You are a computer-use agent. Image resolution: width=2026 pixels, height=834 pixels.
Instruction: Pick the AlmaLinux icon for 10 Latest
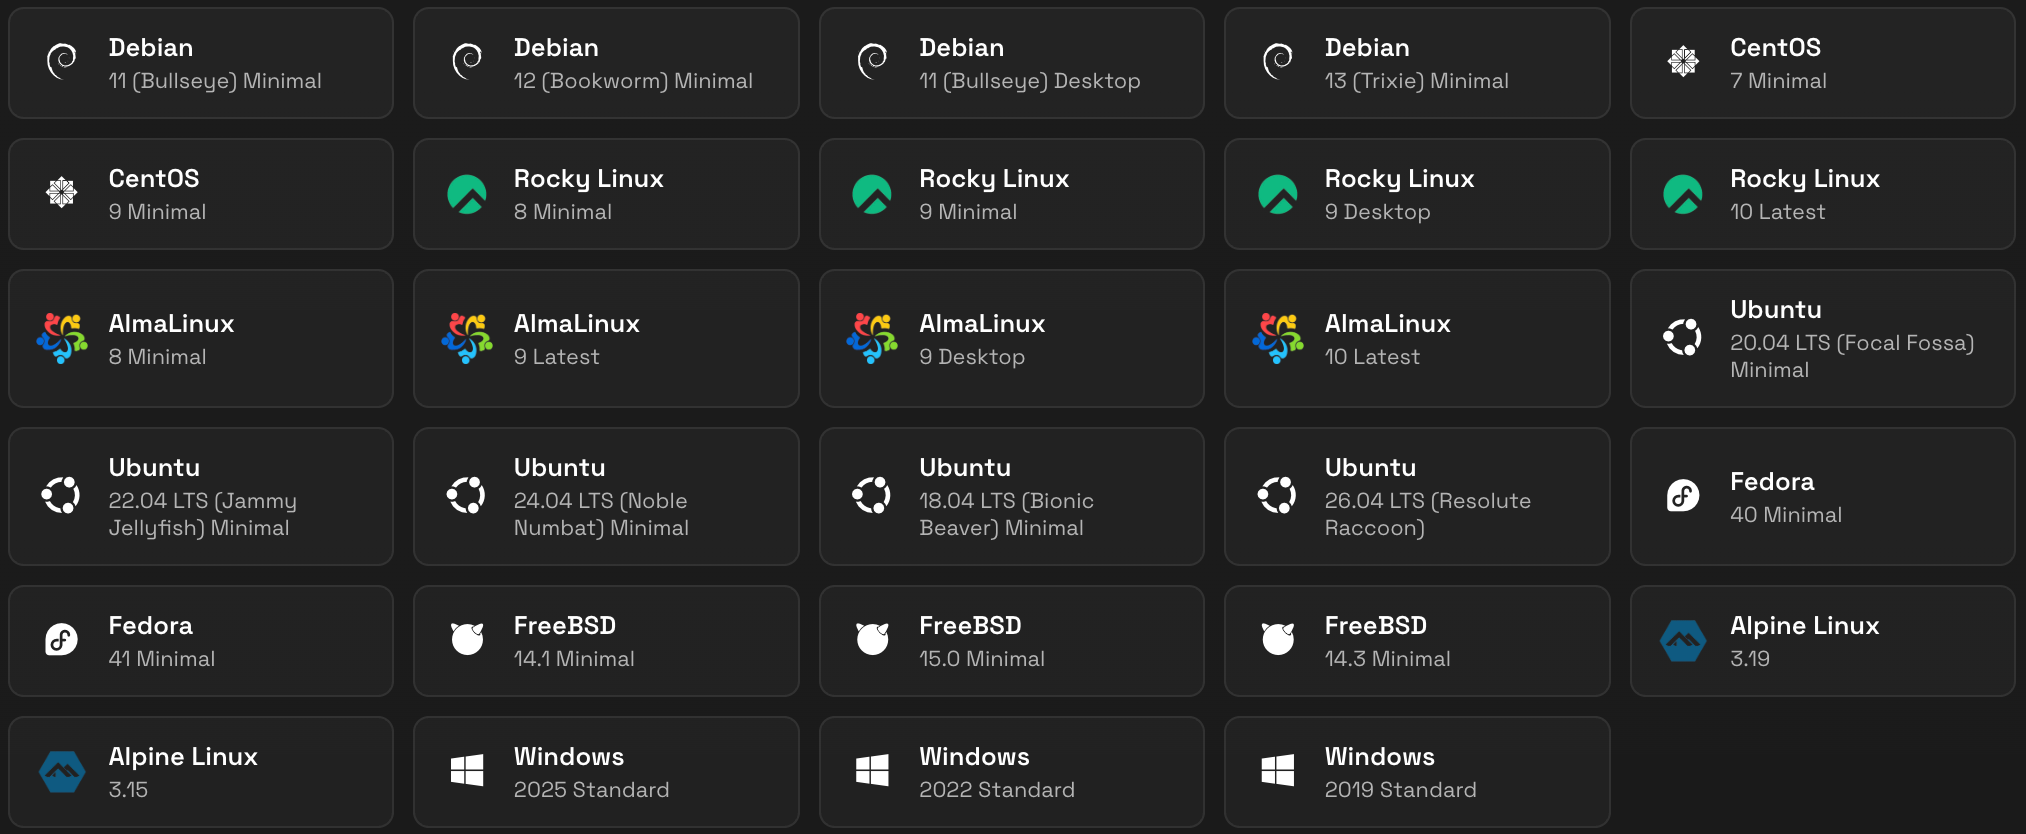1278,338
